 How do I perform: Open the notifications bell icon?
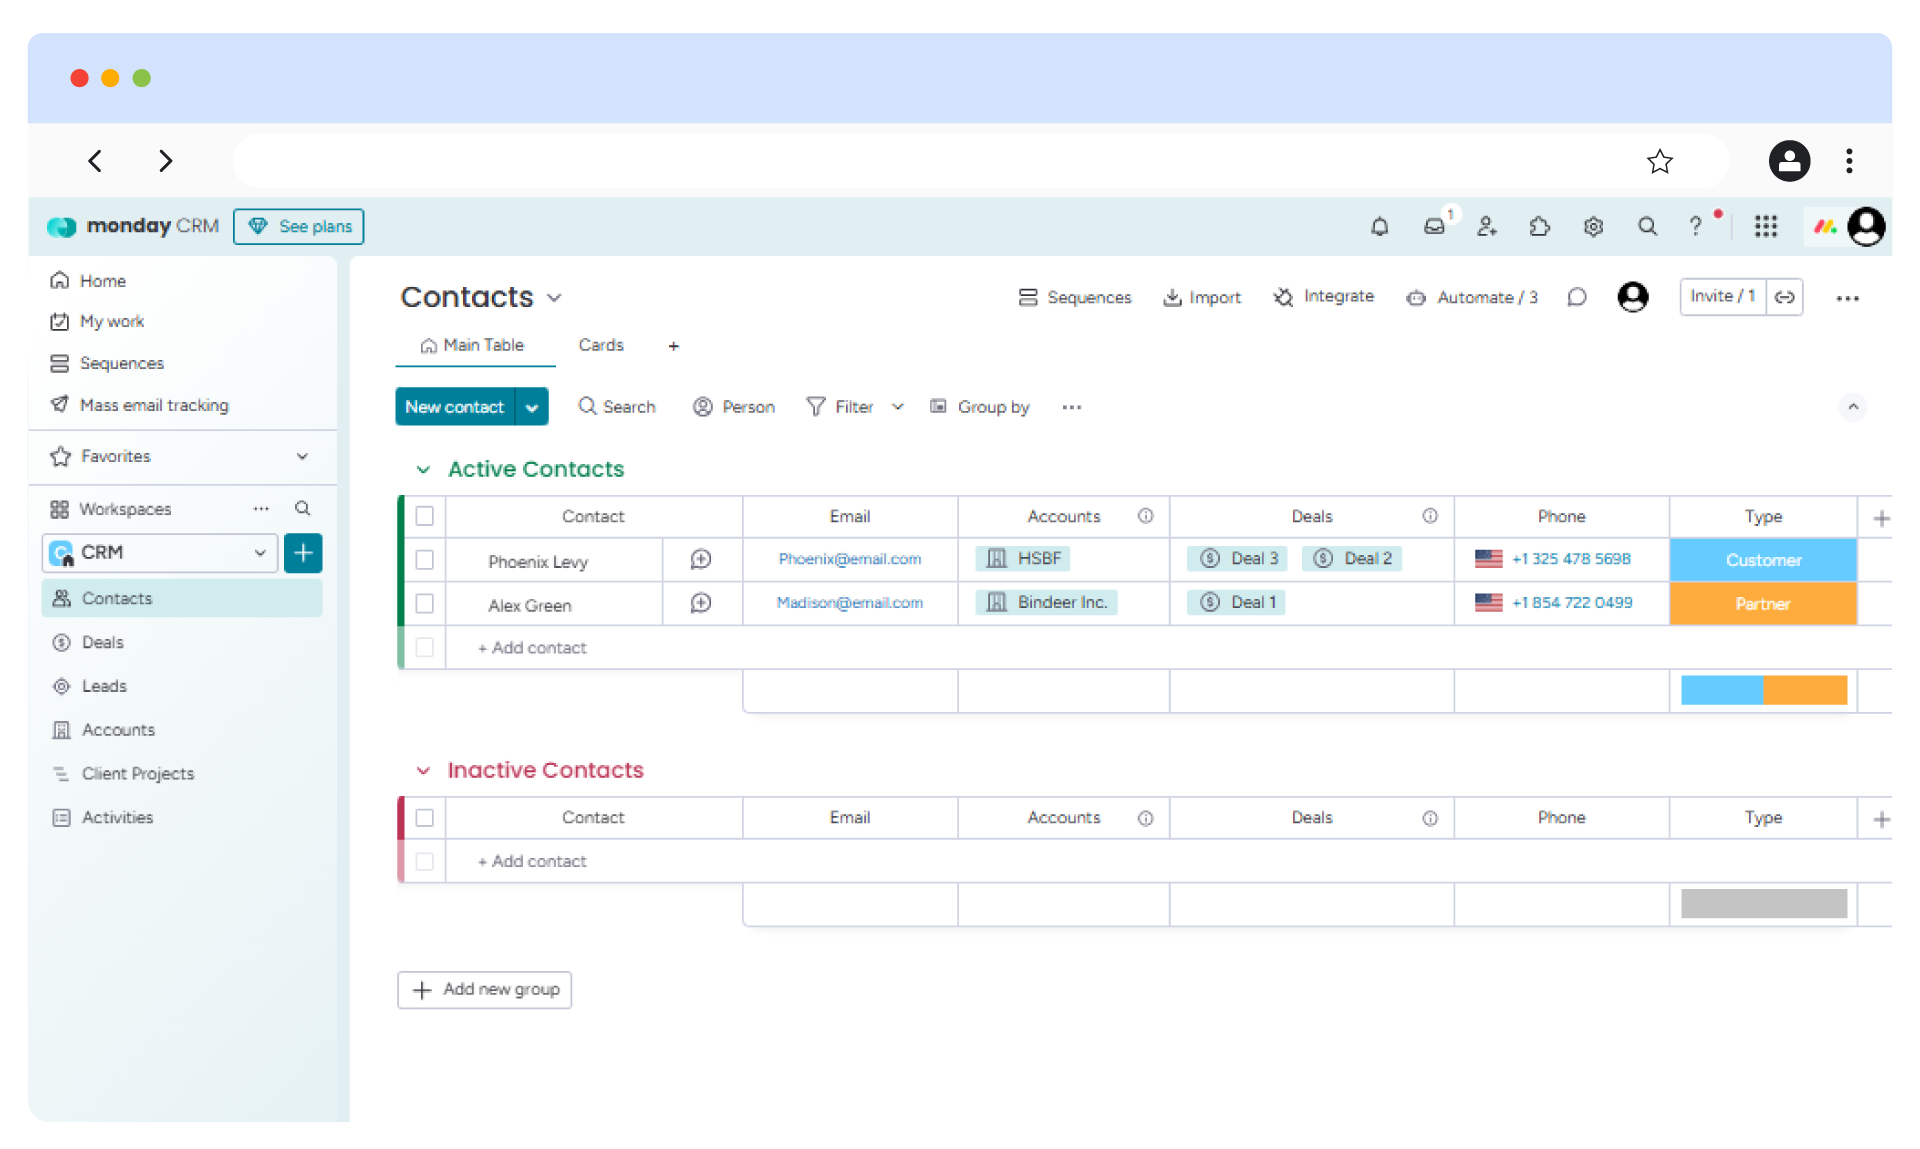(x=1379, y=227)
